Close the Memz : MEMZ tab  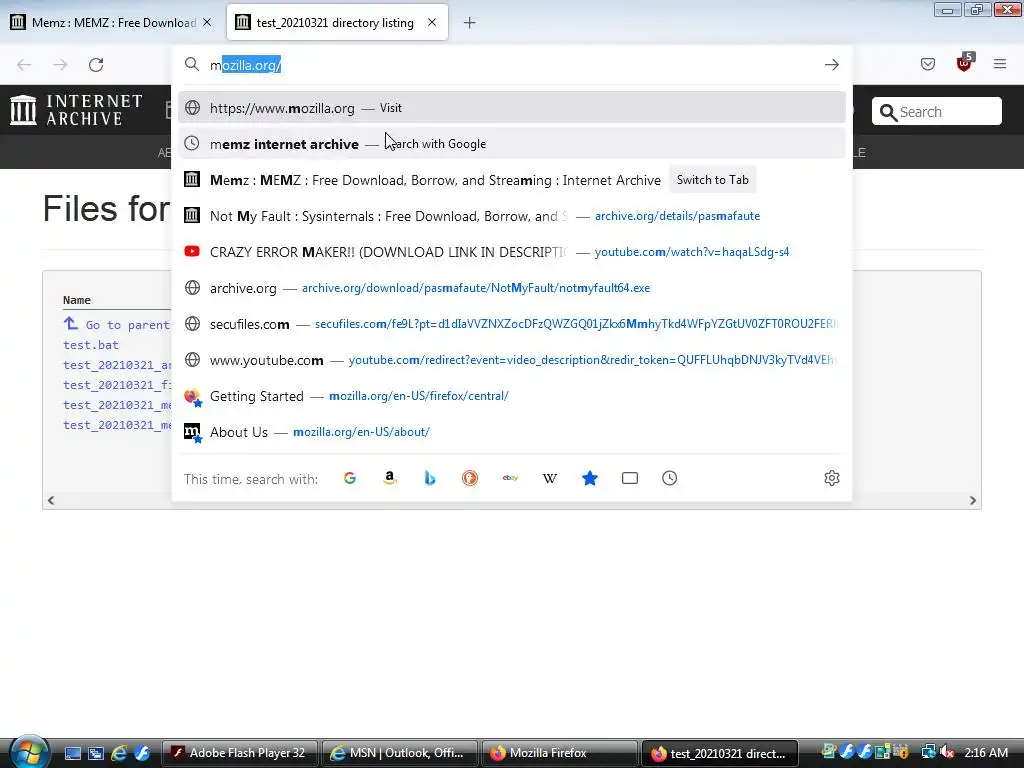point(207,22)
